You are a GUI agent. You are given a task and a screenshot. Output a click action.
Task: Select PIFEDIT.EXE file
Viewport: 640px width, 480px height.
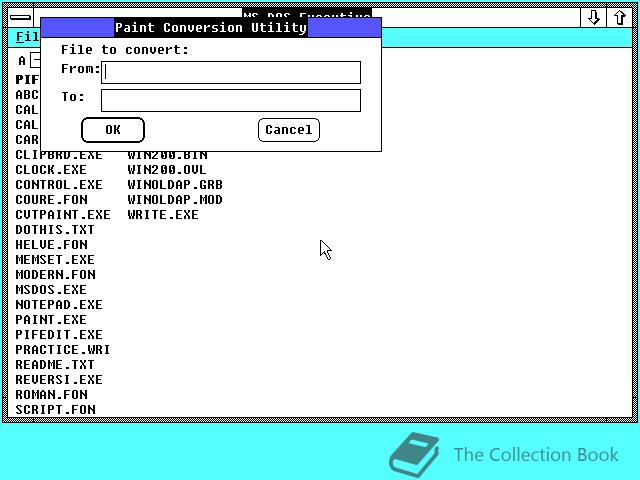[59, 335]
